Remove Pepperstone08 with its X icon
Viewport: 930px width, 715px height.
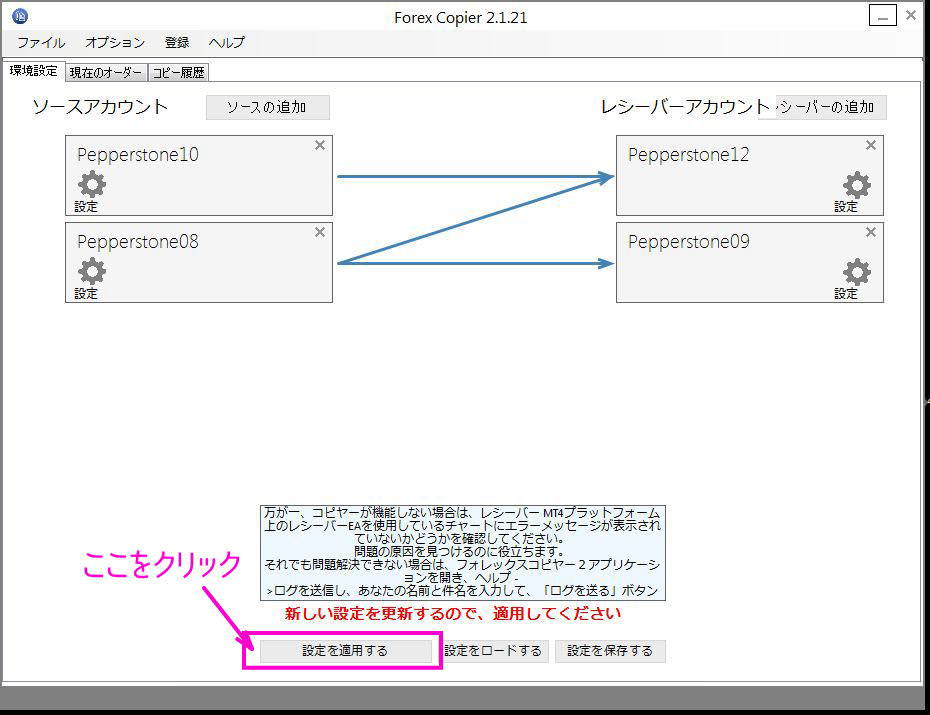pos(320,232)
